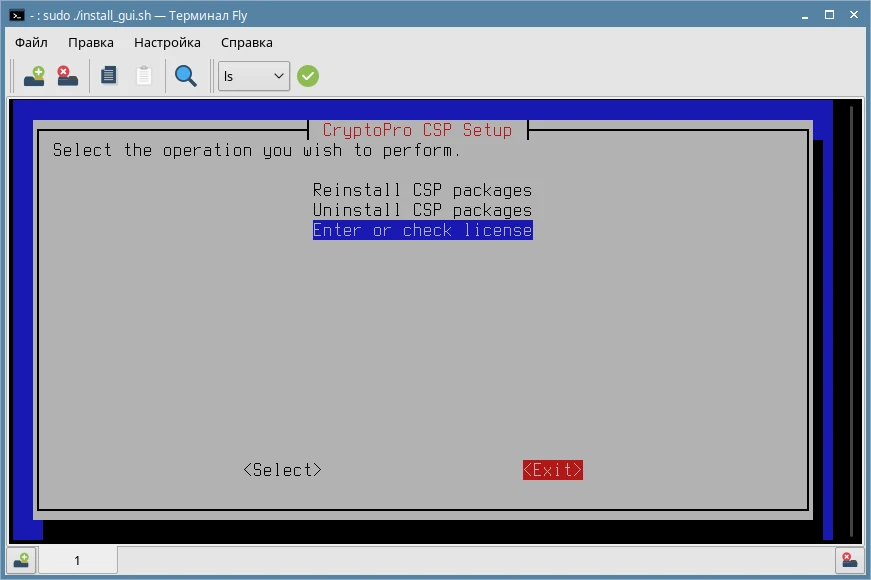Screen dimensions: 871x580
Task: Select 'Enter or check license' option
Action: pyautogui.click(x=423, y=230)
